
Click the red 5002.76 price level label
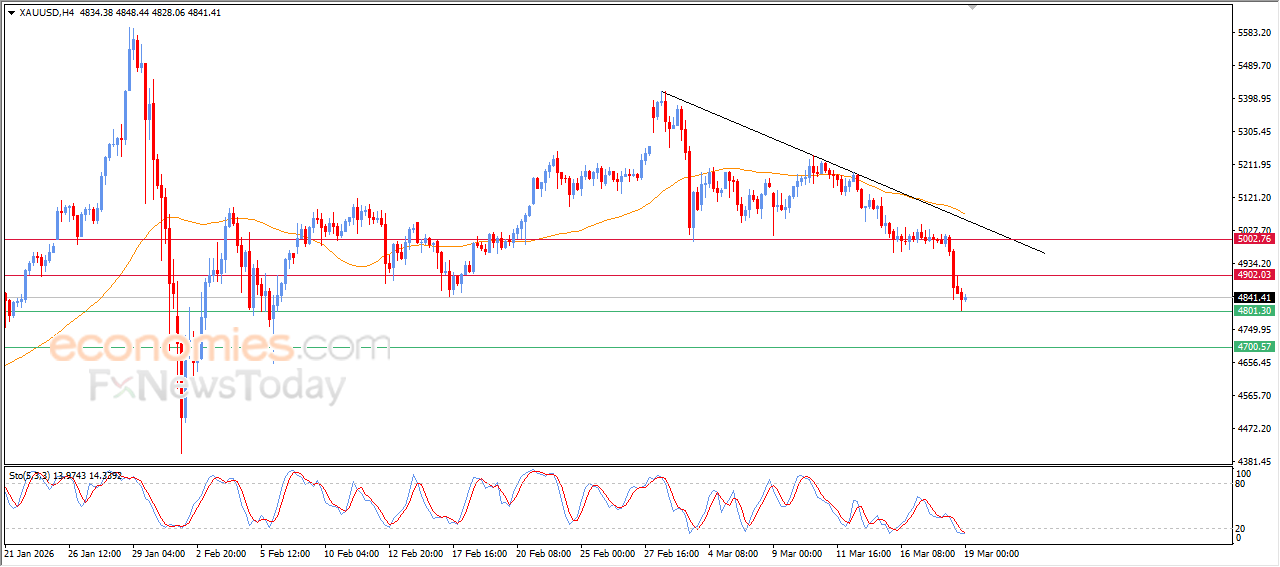(x=1254, y=239)
